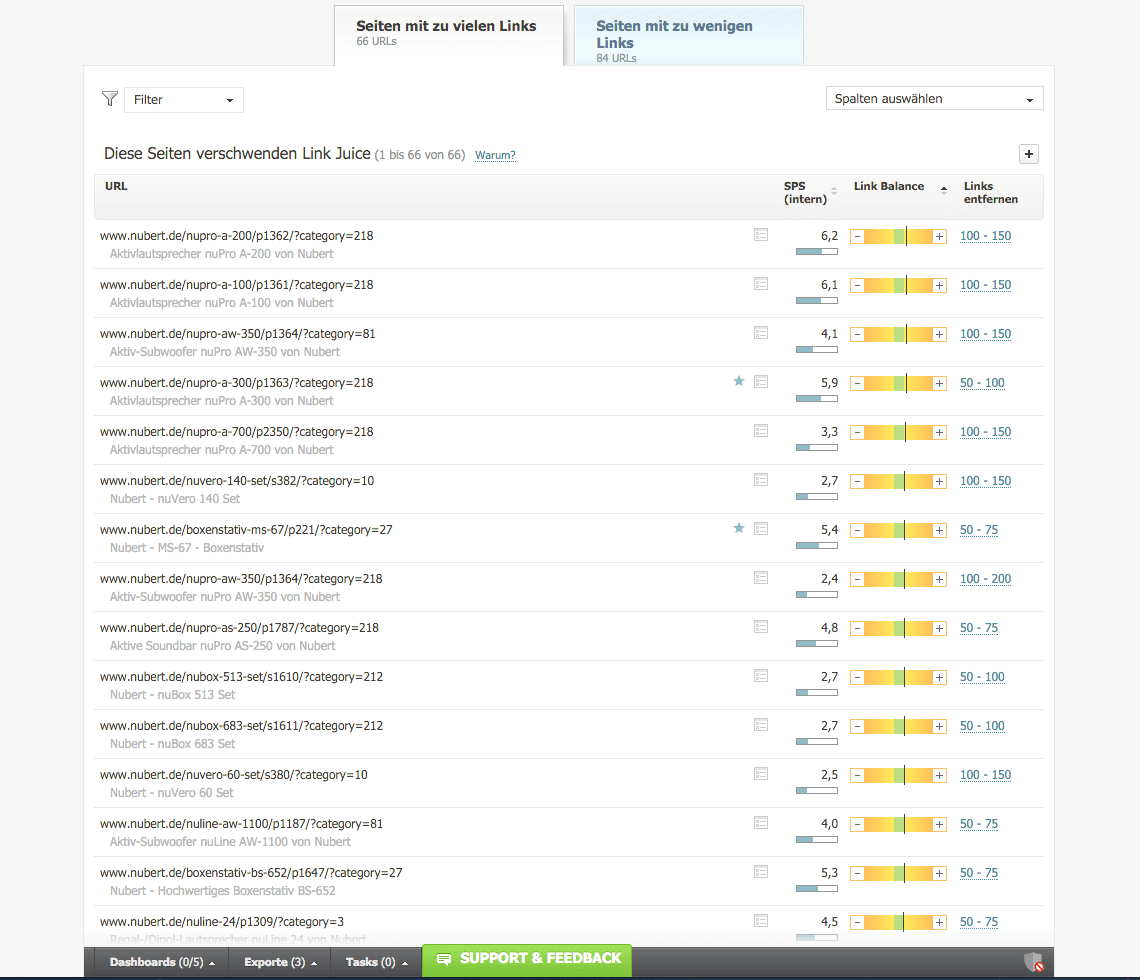Open Spalten auswählen dropdown
1140x980 pixels.
[x=934, y=98]
